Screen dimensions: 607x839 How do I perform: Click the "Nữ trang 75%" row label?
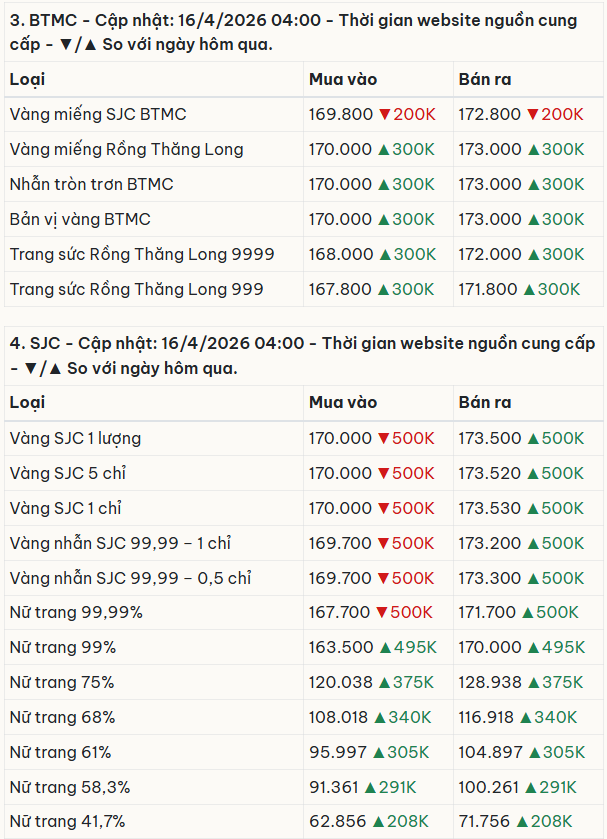62,682
